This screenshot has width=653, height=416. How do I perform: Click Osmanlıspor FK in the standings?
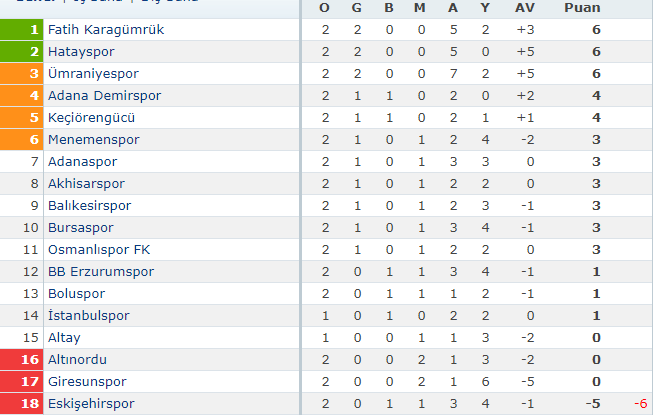(x=99, y=250)
